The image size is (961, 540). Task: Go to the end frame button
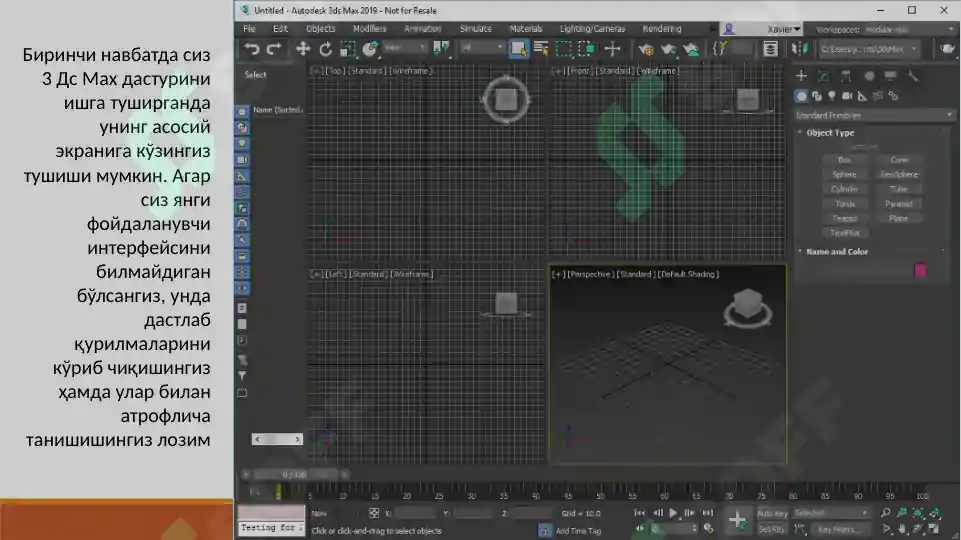click(707, 513)
